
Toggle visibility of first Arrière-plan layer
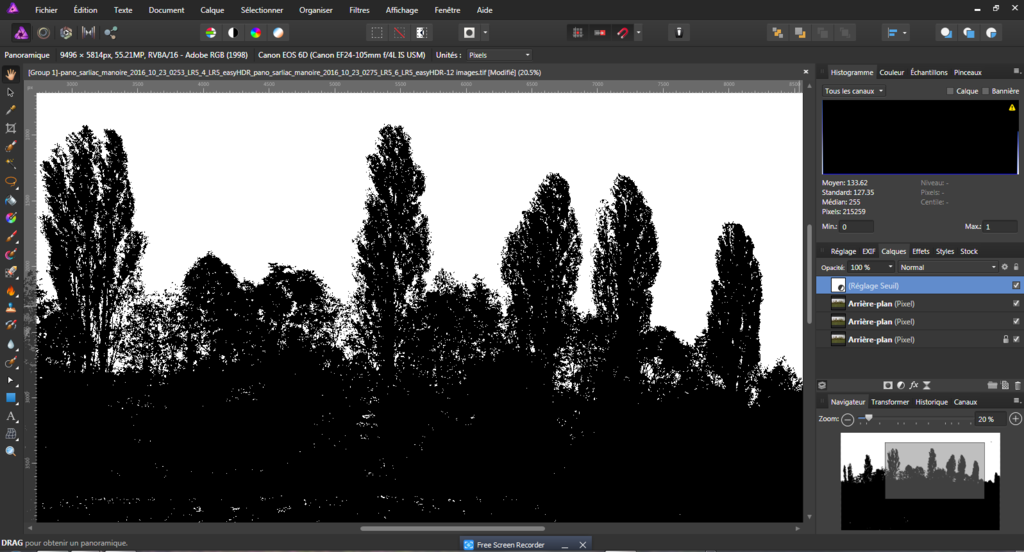[1016, 304]
